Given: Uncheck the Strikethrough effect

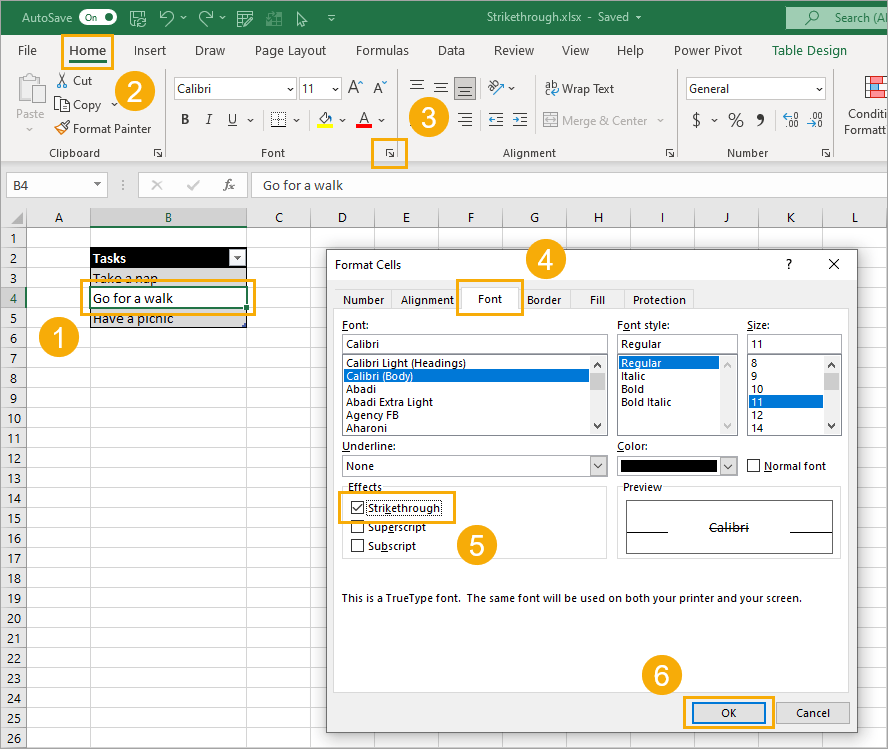Looking at the screenshot, I should coord(357,508).
